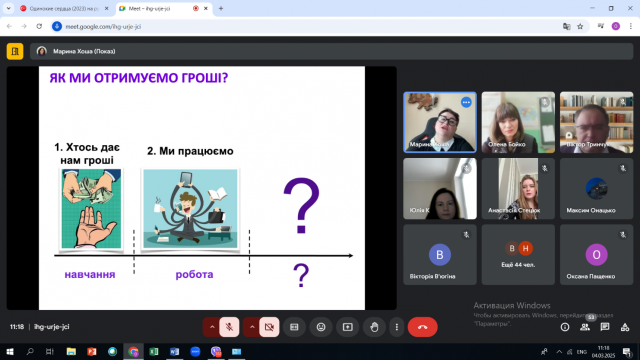The image size is (640, 360).
Task: Open the emoji reactions button
Action: 321,327
